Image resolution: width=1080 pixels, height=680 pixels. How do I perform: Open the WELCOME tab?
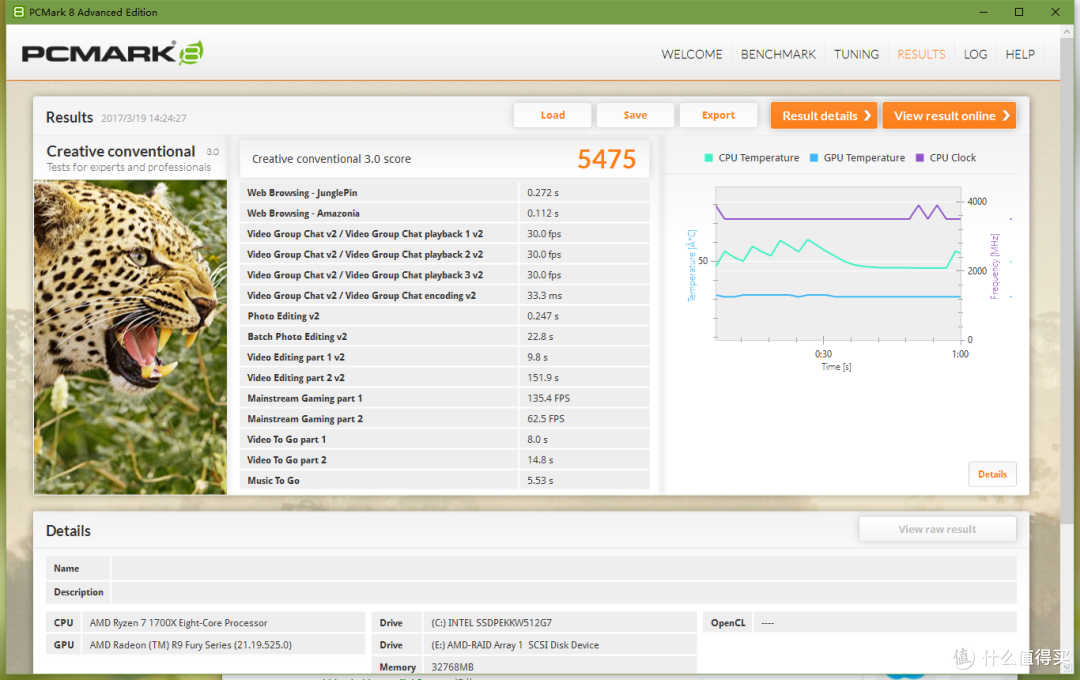pos(692,54)
